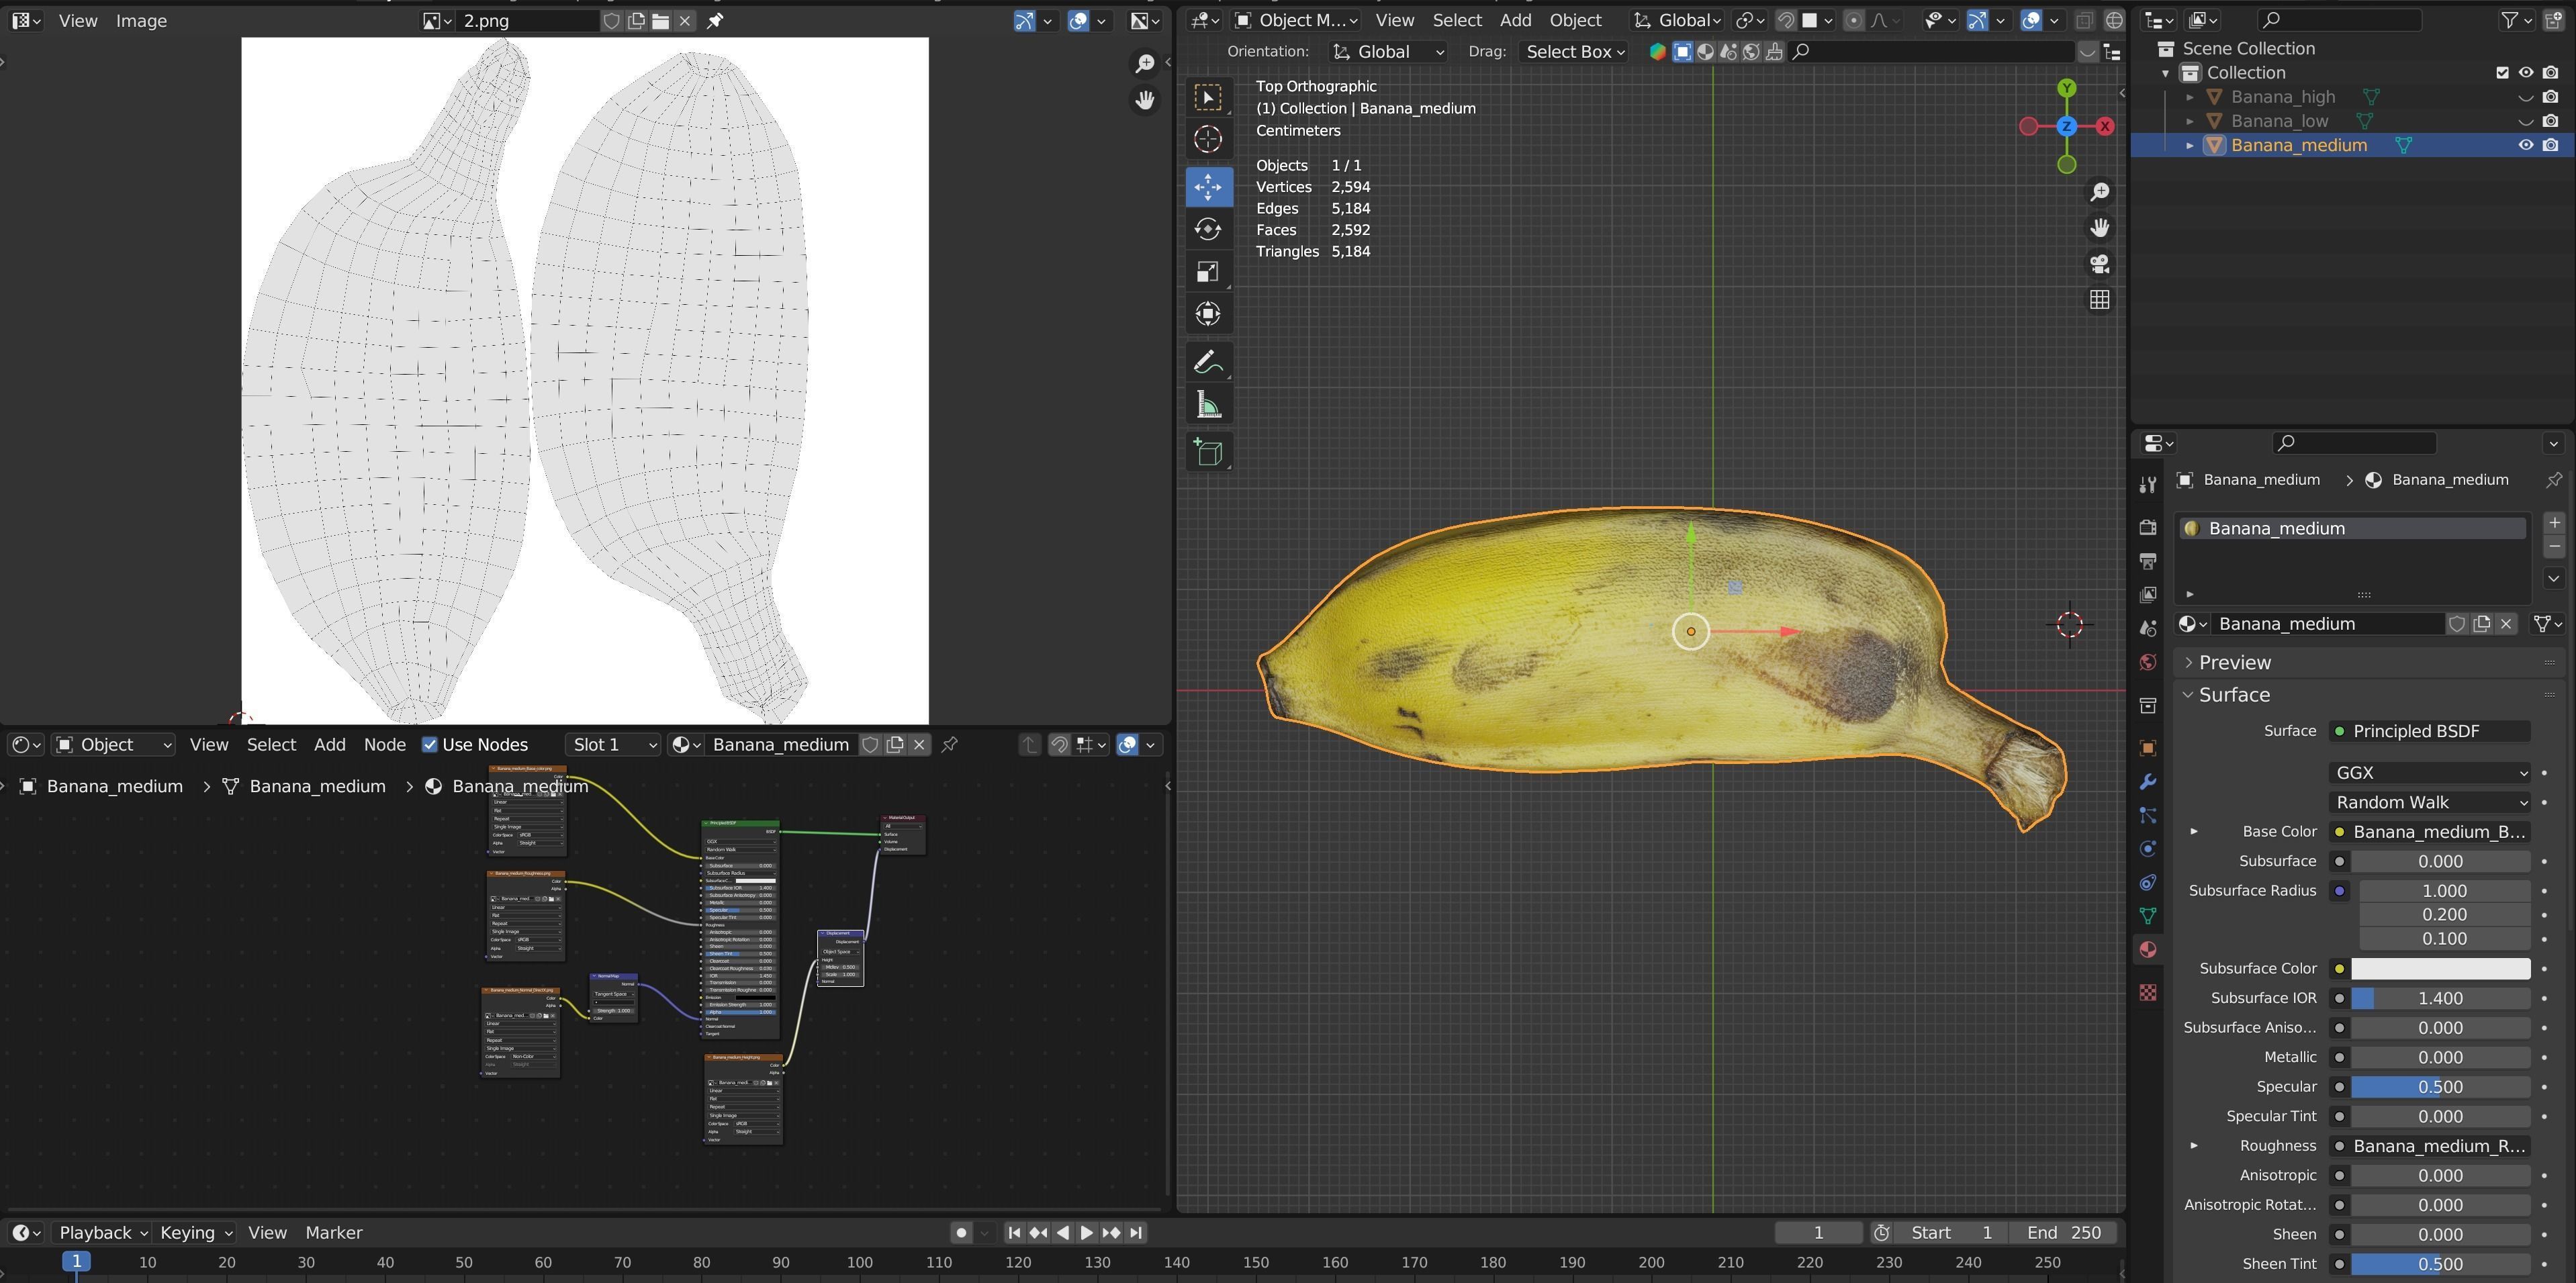Click the Subsurface Color white swatch
This screenshot has width=2576, height=1283.
[x=2440, y=969]
